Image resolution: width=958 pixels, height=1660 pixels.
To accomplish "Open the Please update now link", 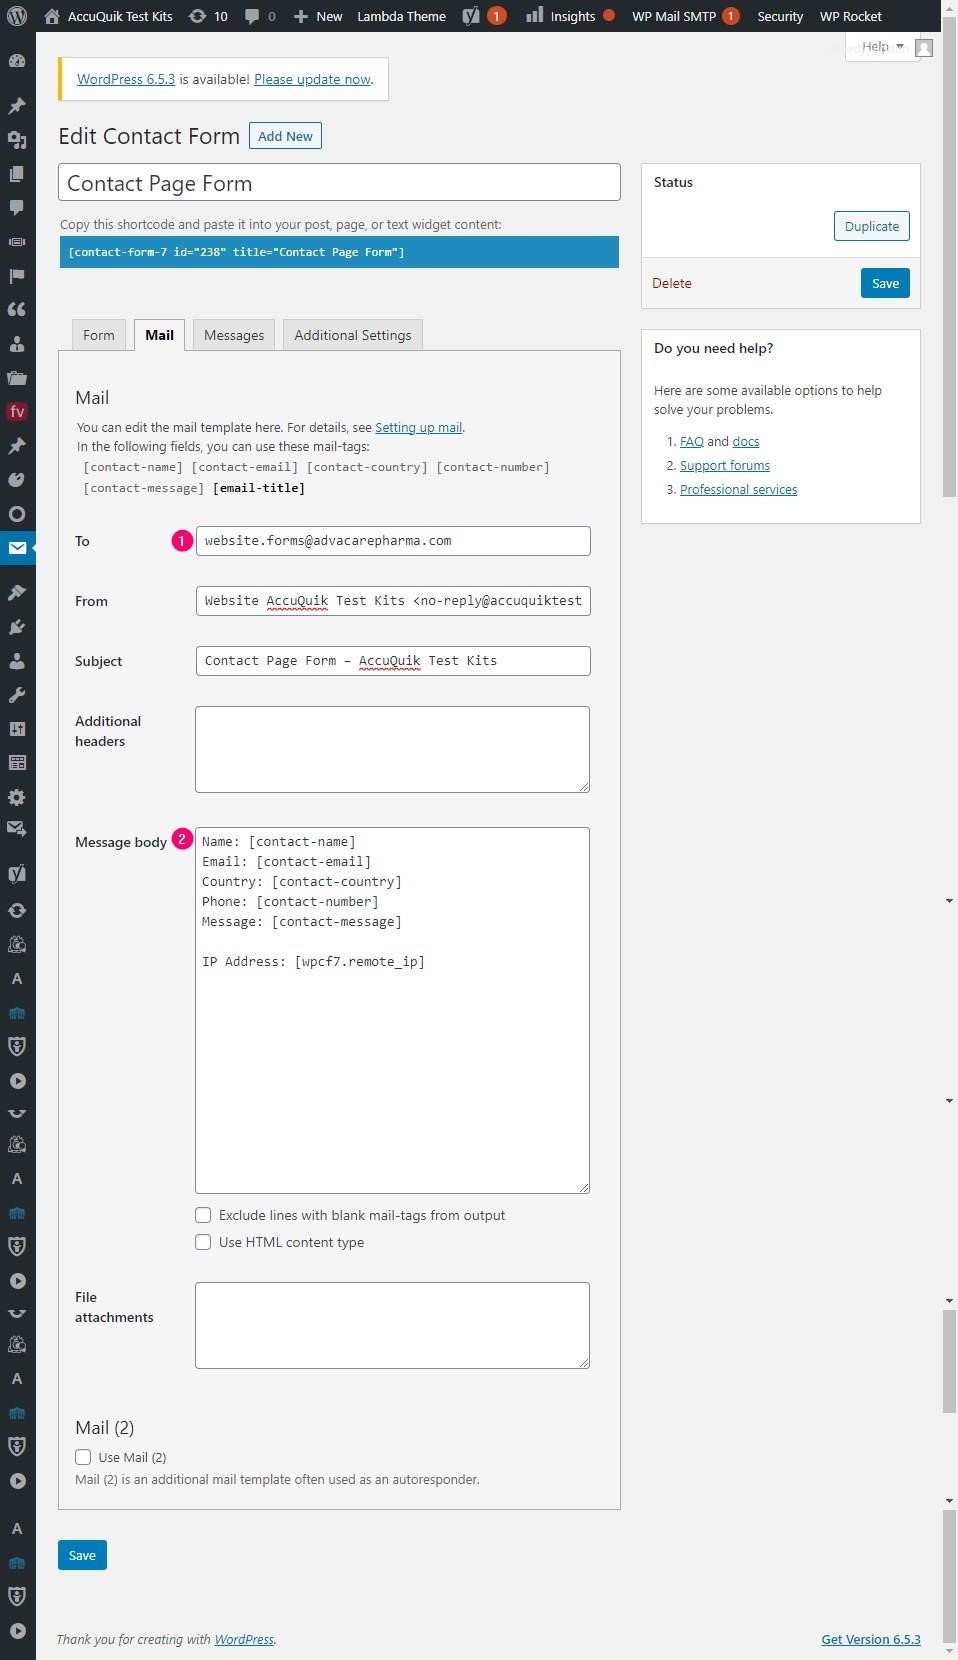I will tap(312, 79).
